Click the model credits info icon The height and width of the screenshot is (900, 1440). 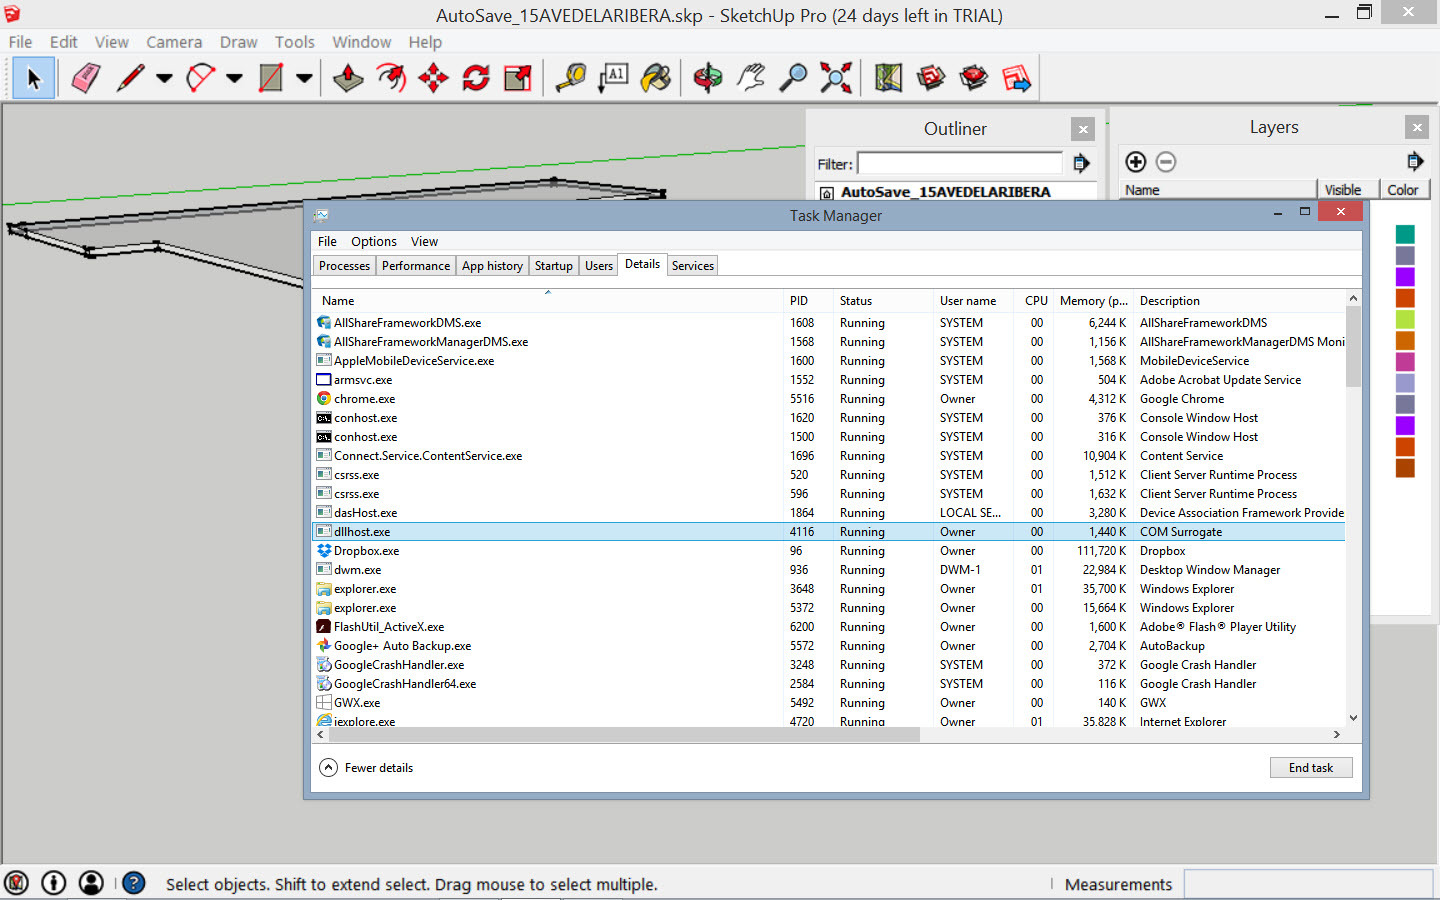coord(54,883)
